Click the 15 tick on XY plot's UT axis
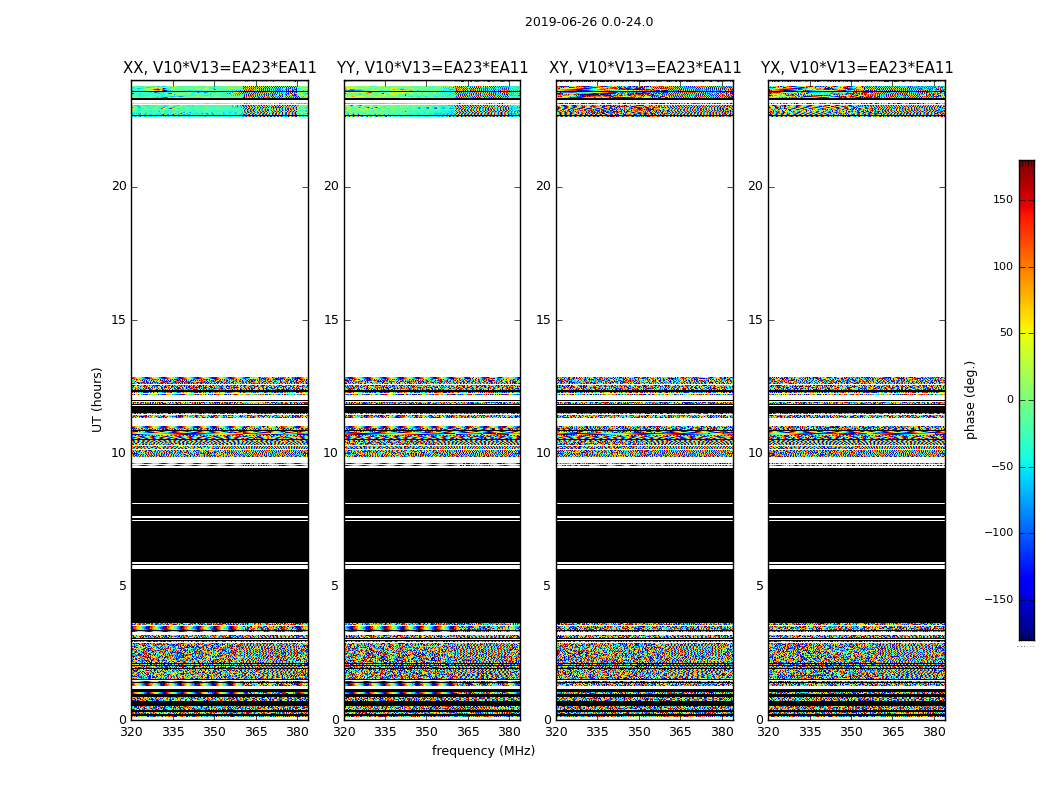 coord(544,320)
